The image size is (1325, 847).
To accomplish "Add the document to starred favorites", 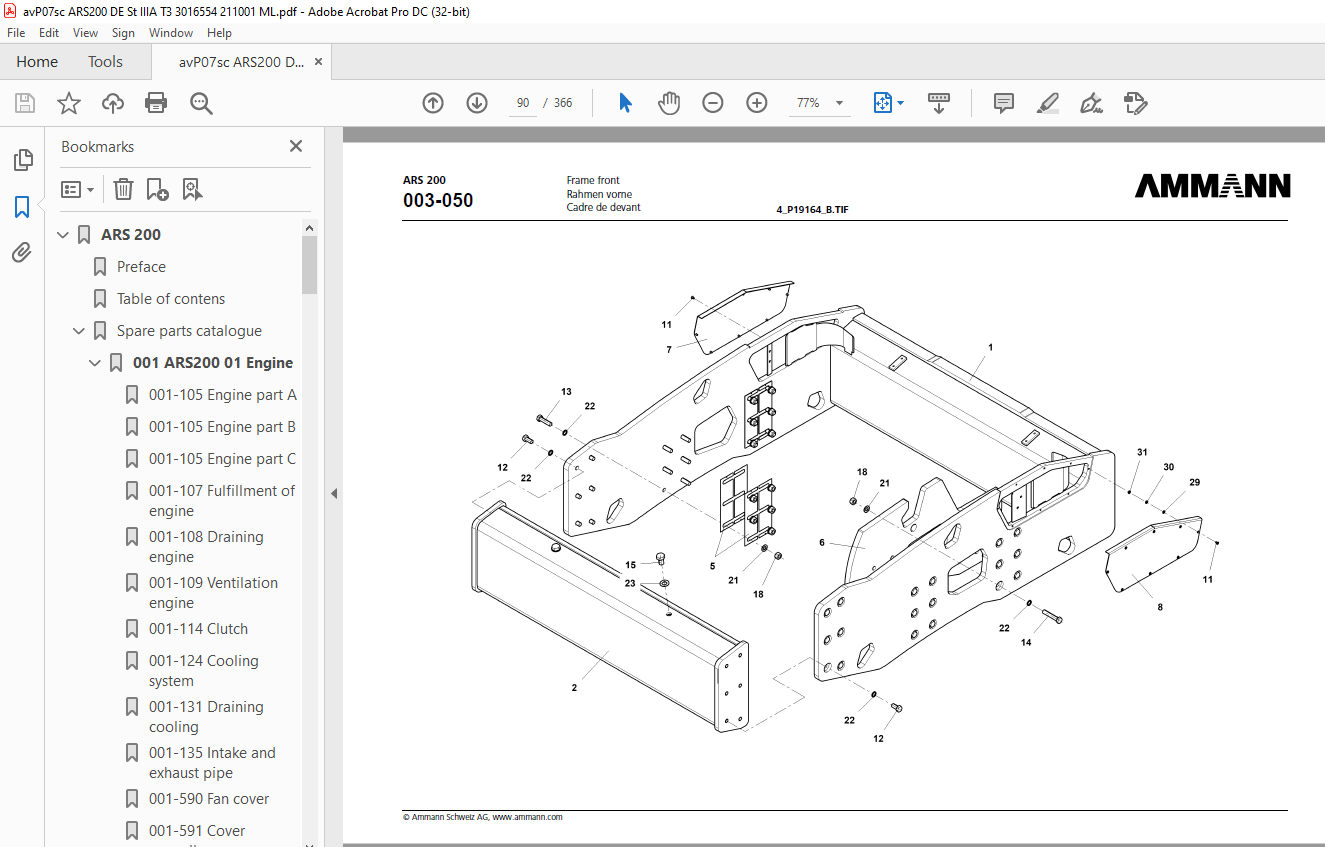I will tap(69, 103).
